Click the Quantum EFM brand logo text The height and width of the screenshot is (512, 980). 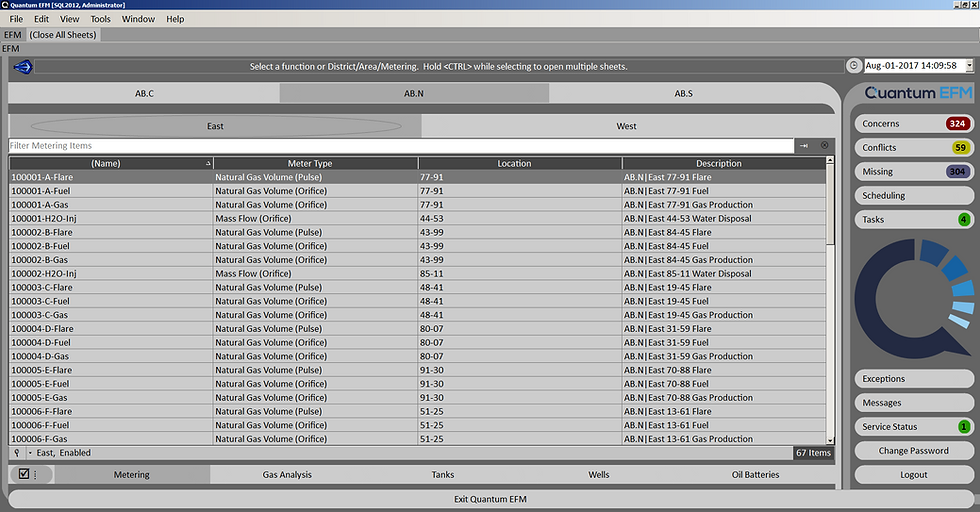point(918,93)
